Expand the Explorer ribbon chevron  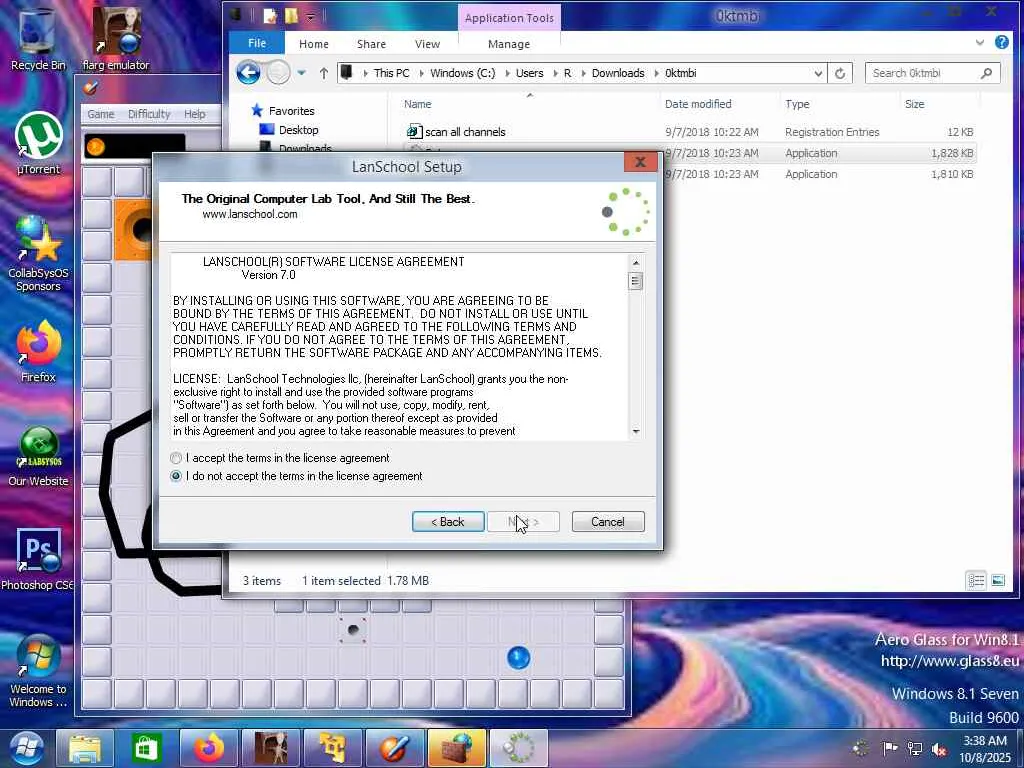click(x=980, y=43)
